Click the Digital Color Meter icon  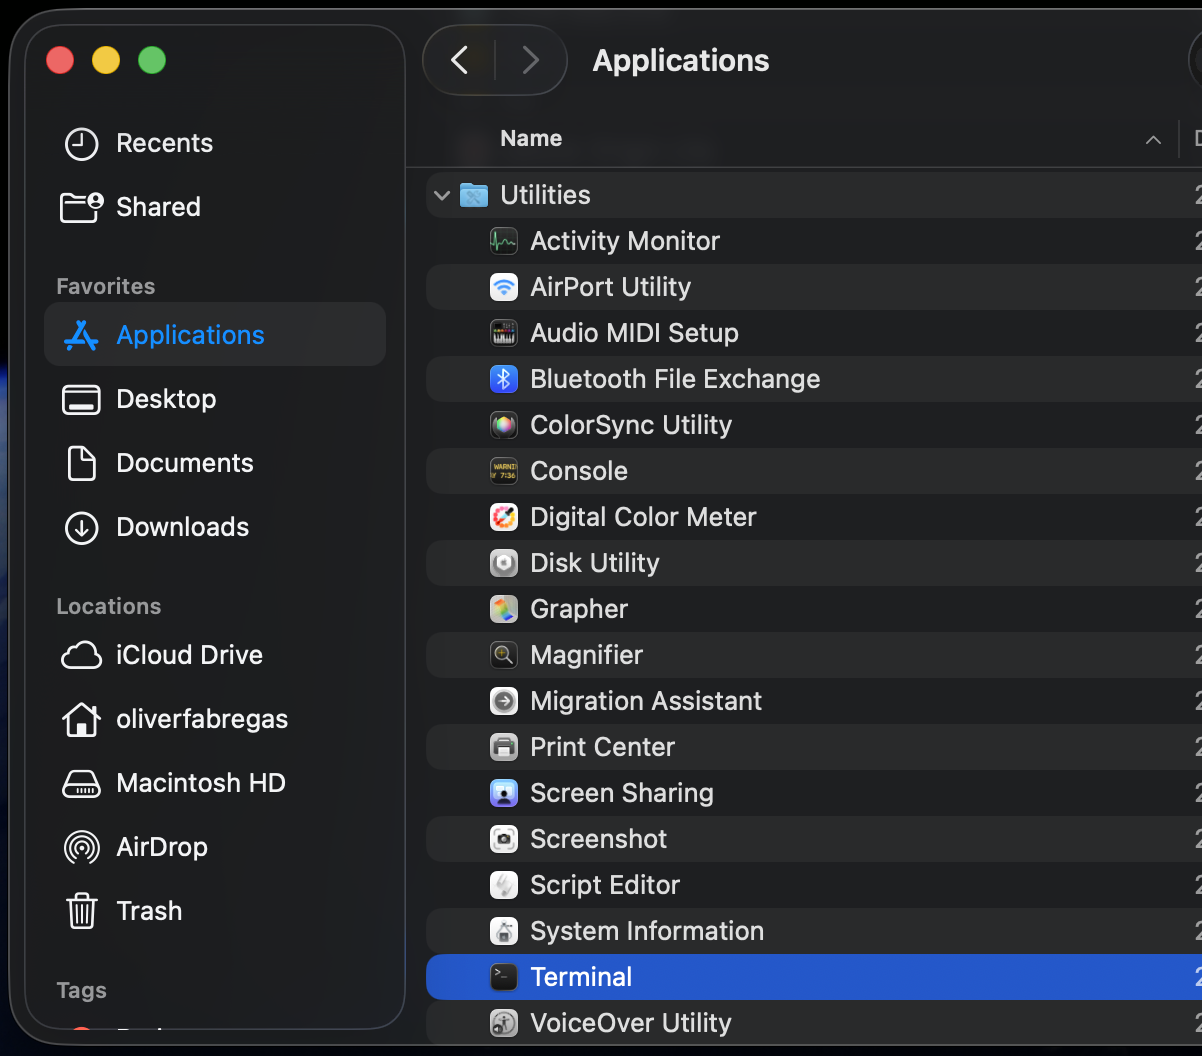(x=504, y=517)
